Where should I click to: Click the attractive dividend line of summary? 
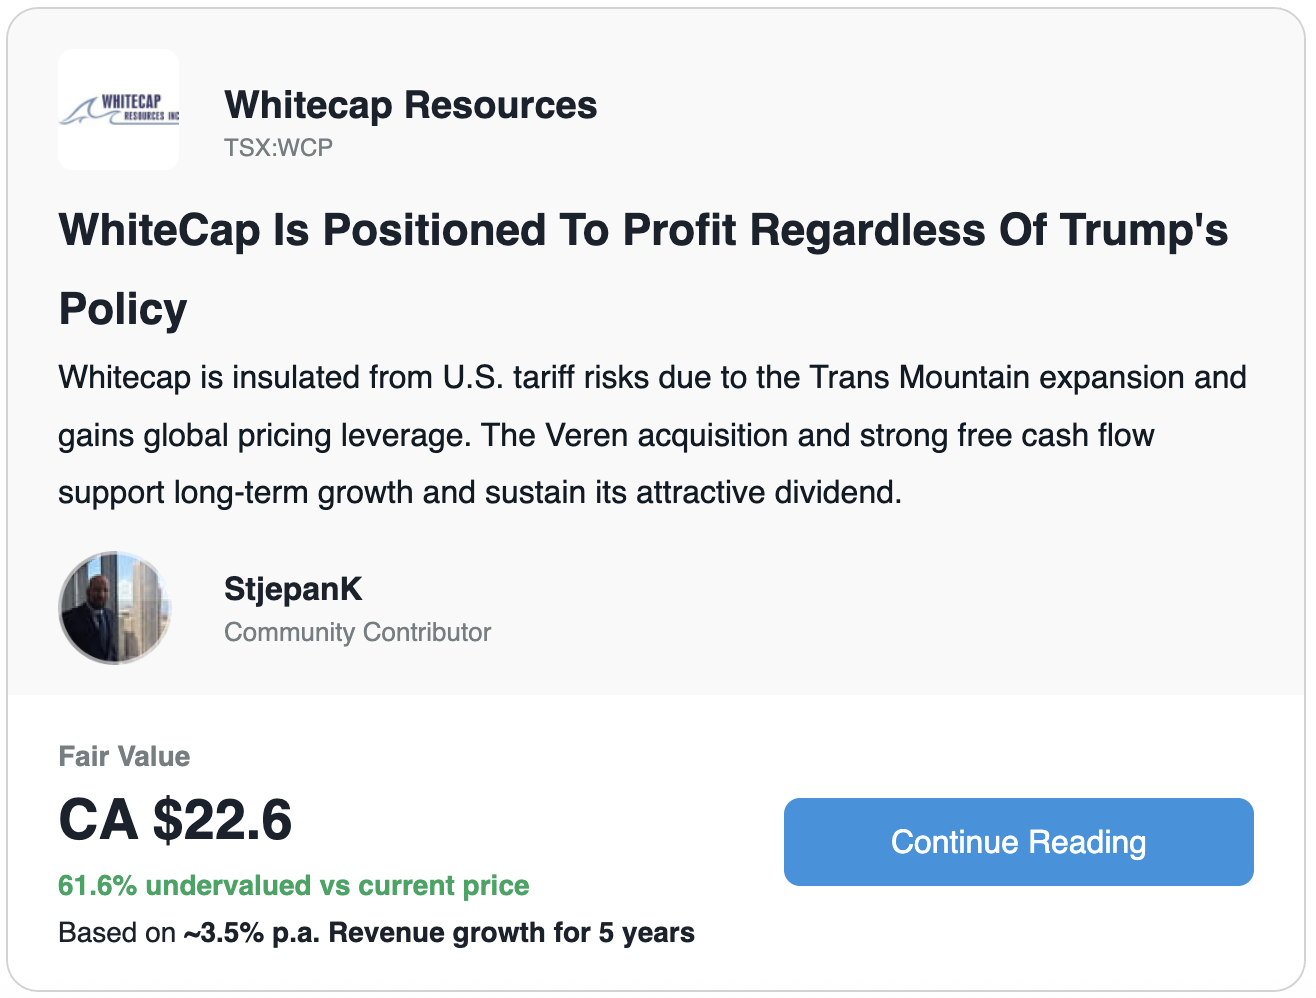[x=480, y=493]
